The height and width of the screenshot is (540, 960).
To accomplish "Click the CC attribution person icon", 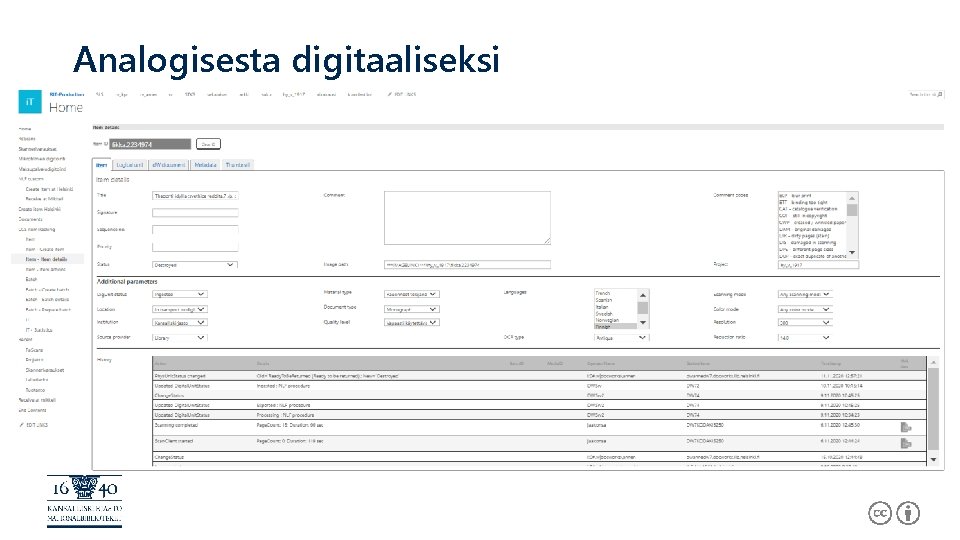I will [x=908, y=513].
